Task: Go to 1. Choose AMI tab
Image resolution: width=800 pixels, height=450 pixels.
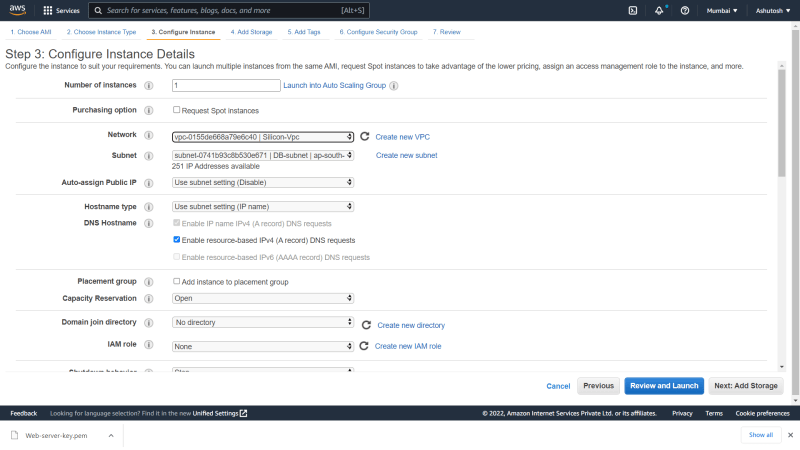Action: pyautogui.click(x=31, y=32)
